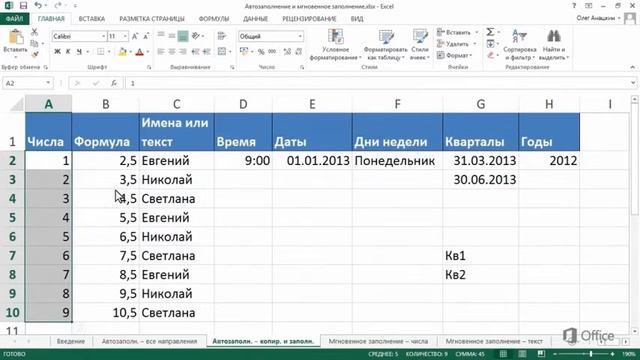Image resolution: width=640 pixels, height=360 pixels.
Task: Select cell F2 containing Понедельник
Action: tap(397, 160)
